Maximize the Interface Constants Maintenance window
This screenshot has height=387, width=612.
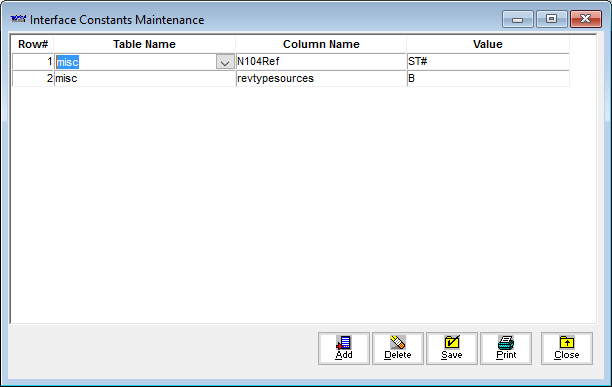(x=552, y=19)
